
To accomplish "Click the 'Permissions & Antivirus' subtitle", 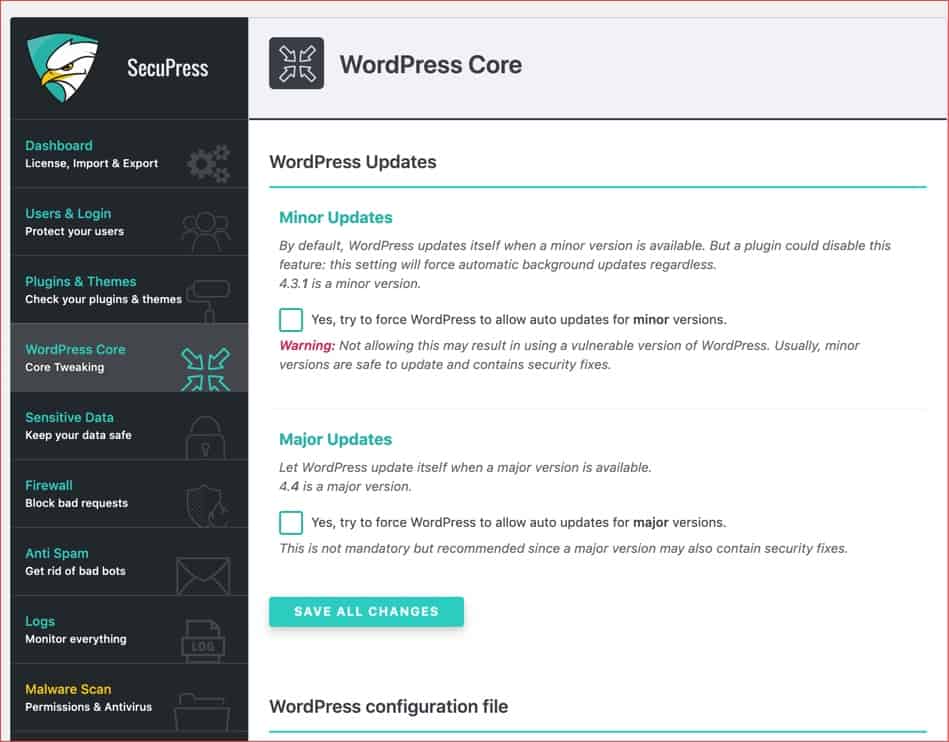I will [x=88, y=707].
